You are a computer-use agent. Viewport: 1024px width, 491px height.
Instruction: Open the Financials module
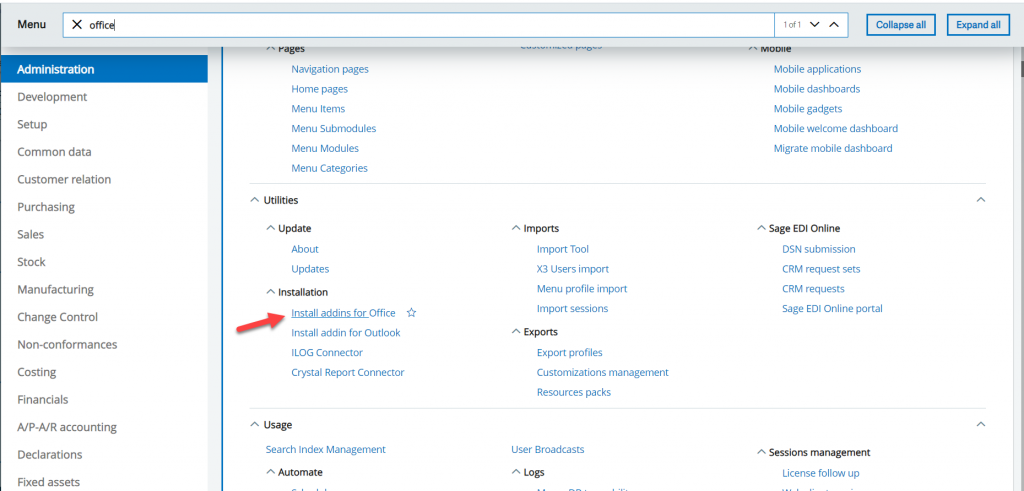(x=42, y=399)
